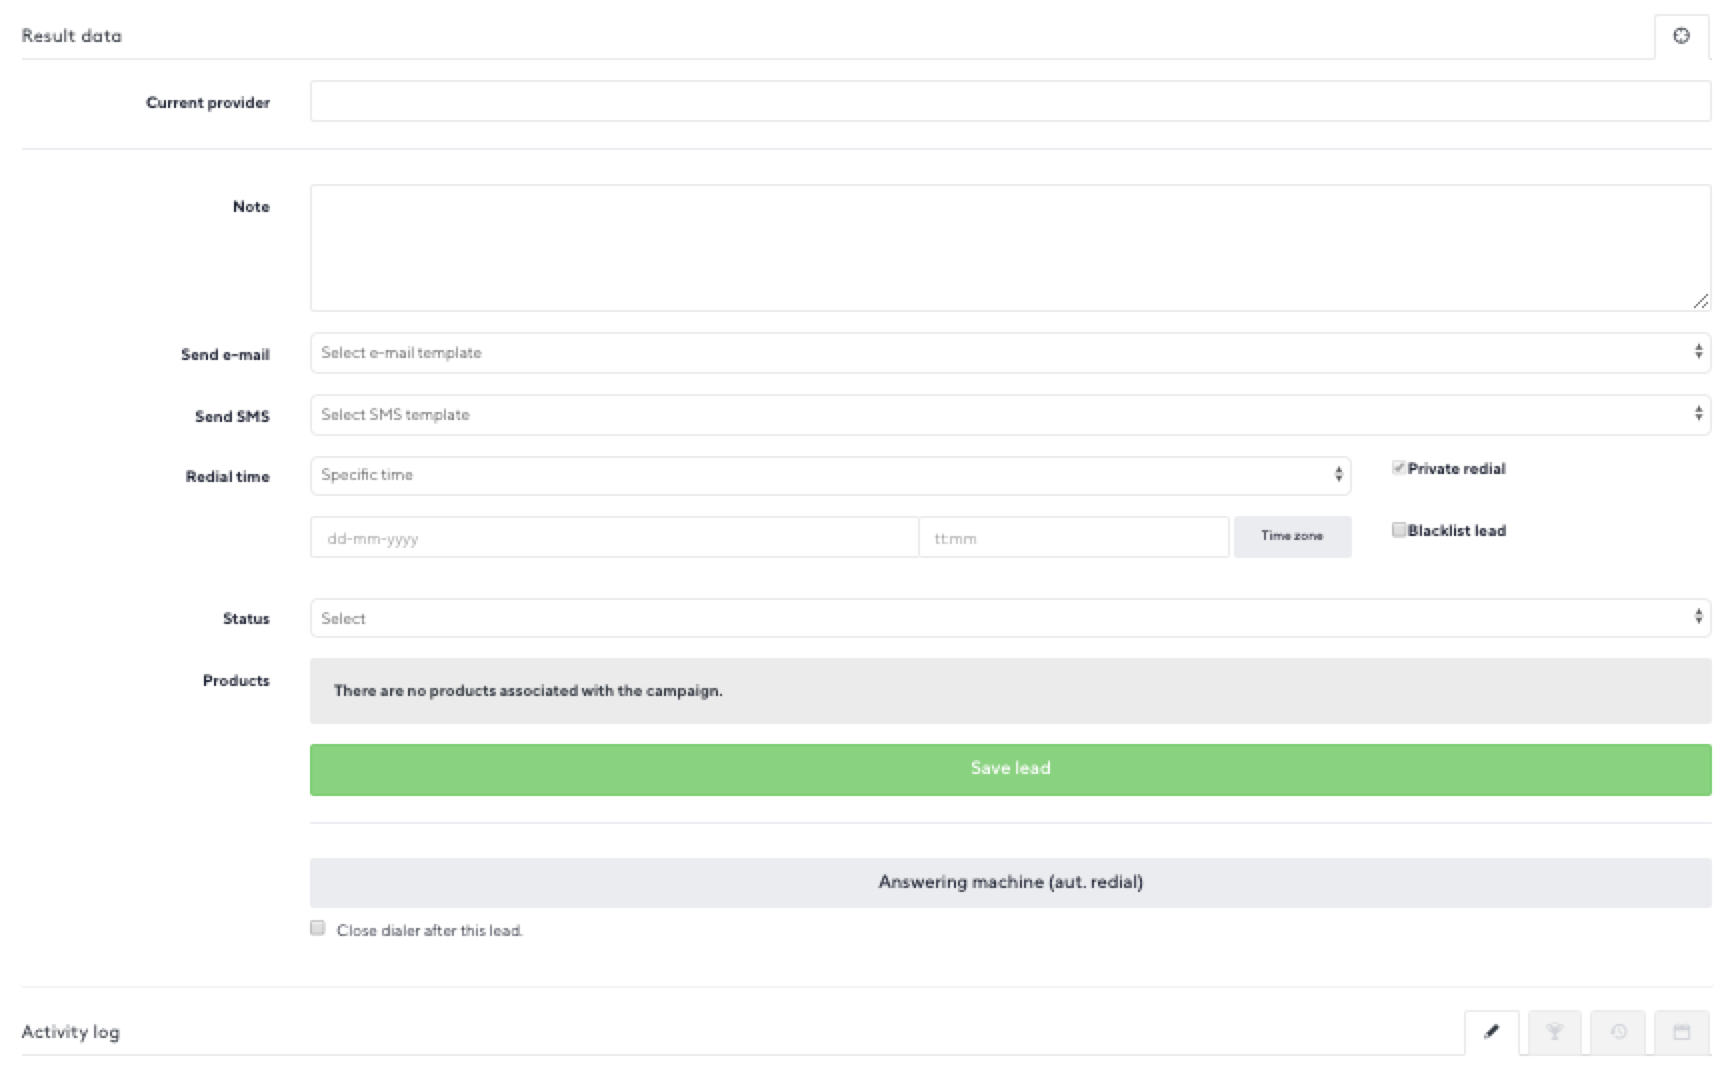Open the Redial time Specific time dropdown
1726x1092 pixels.
click(830, 476)
